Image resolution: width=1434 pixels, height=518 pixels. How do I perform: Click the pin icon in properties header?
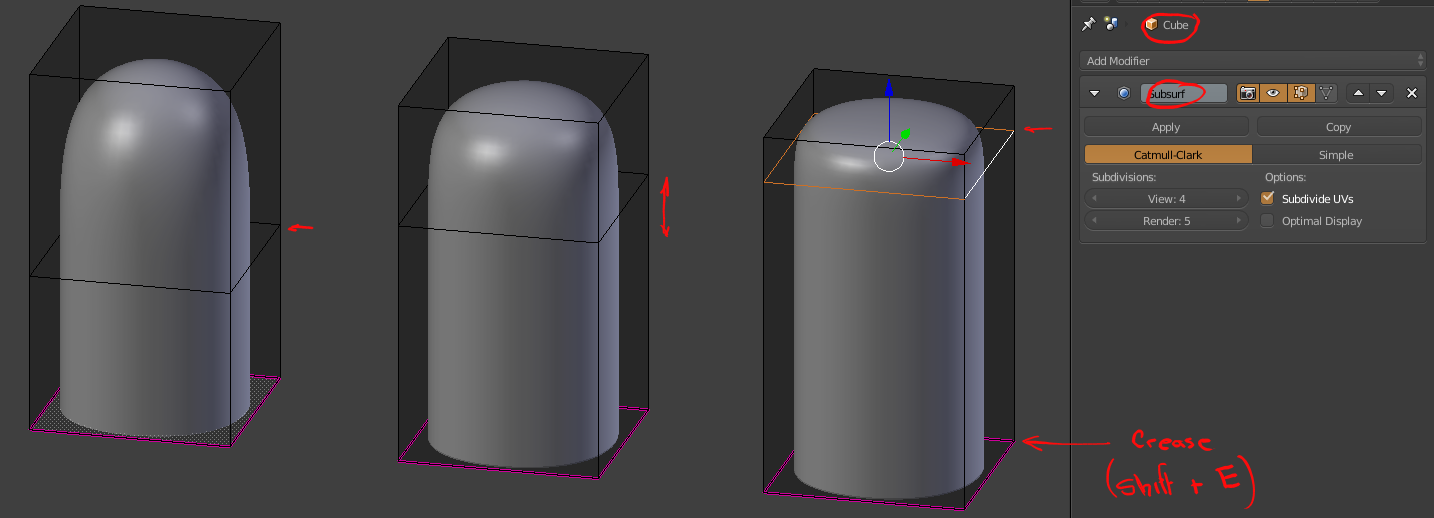tap(1089, 24)
